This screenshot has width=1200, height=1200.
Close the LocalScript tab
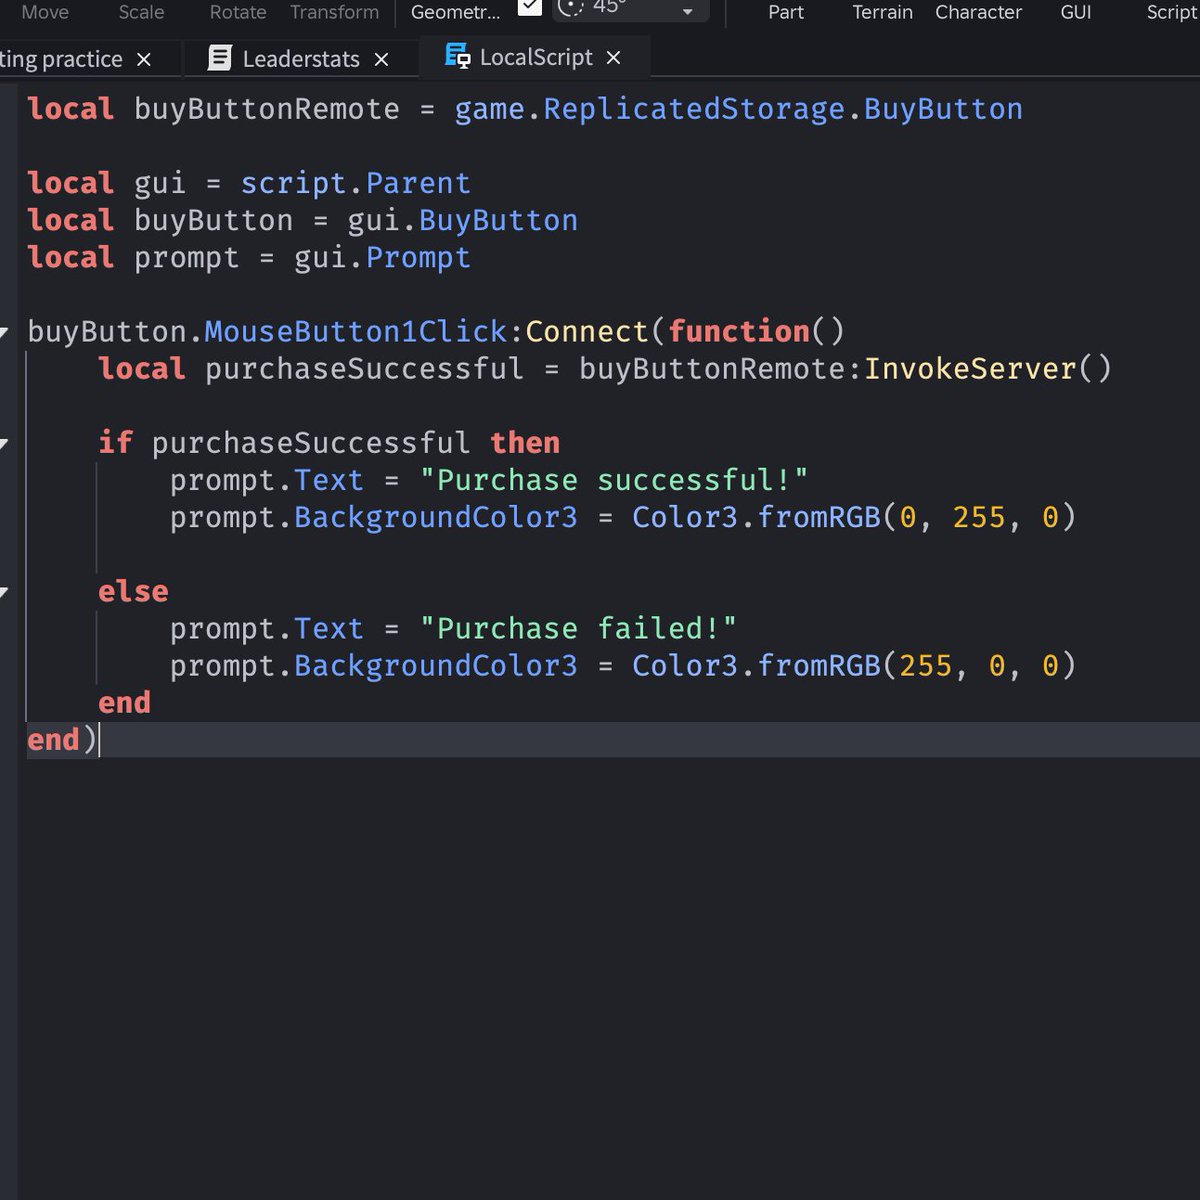(614, 58)
